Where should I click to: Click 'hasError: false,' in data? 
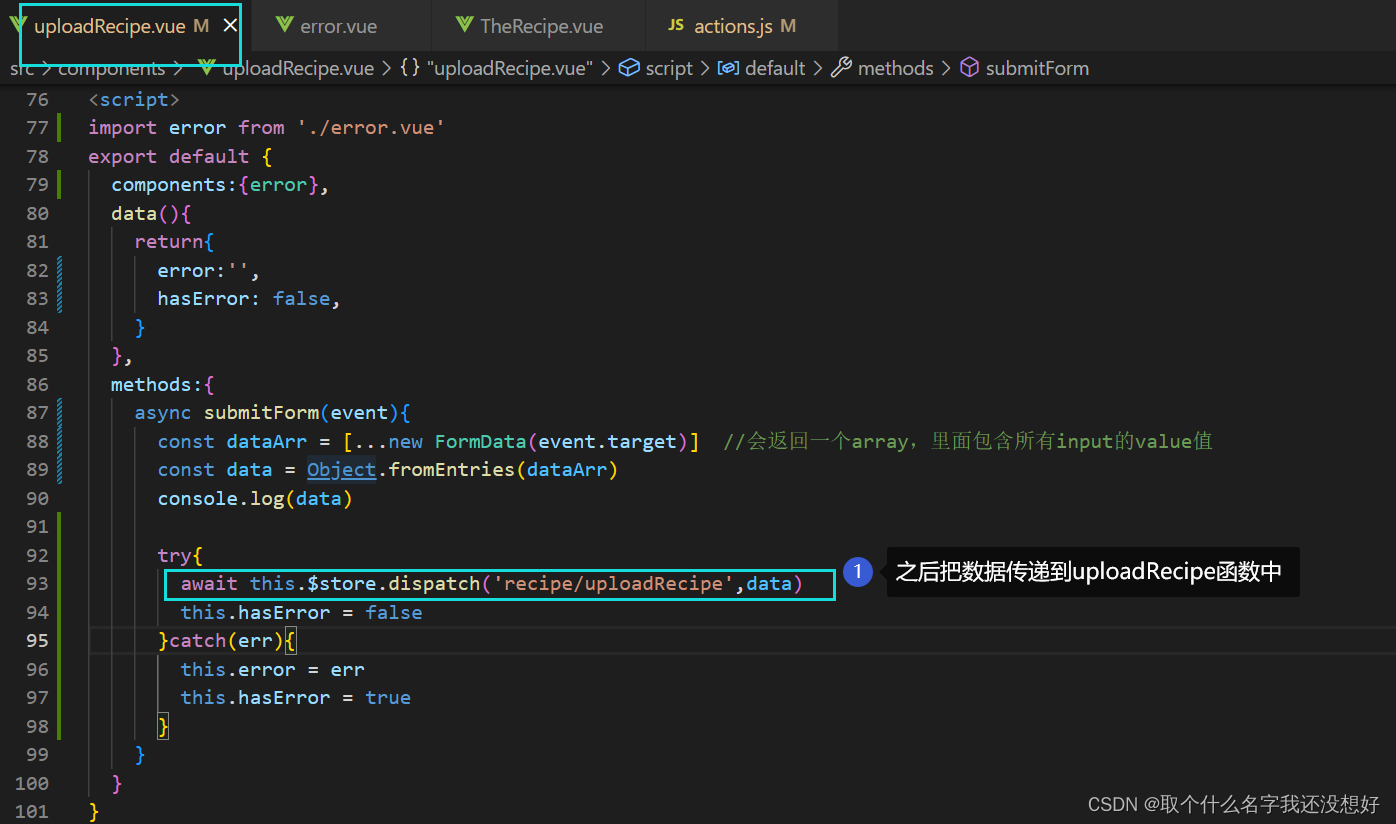click(249, 298)
